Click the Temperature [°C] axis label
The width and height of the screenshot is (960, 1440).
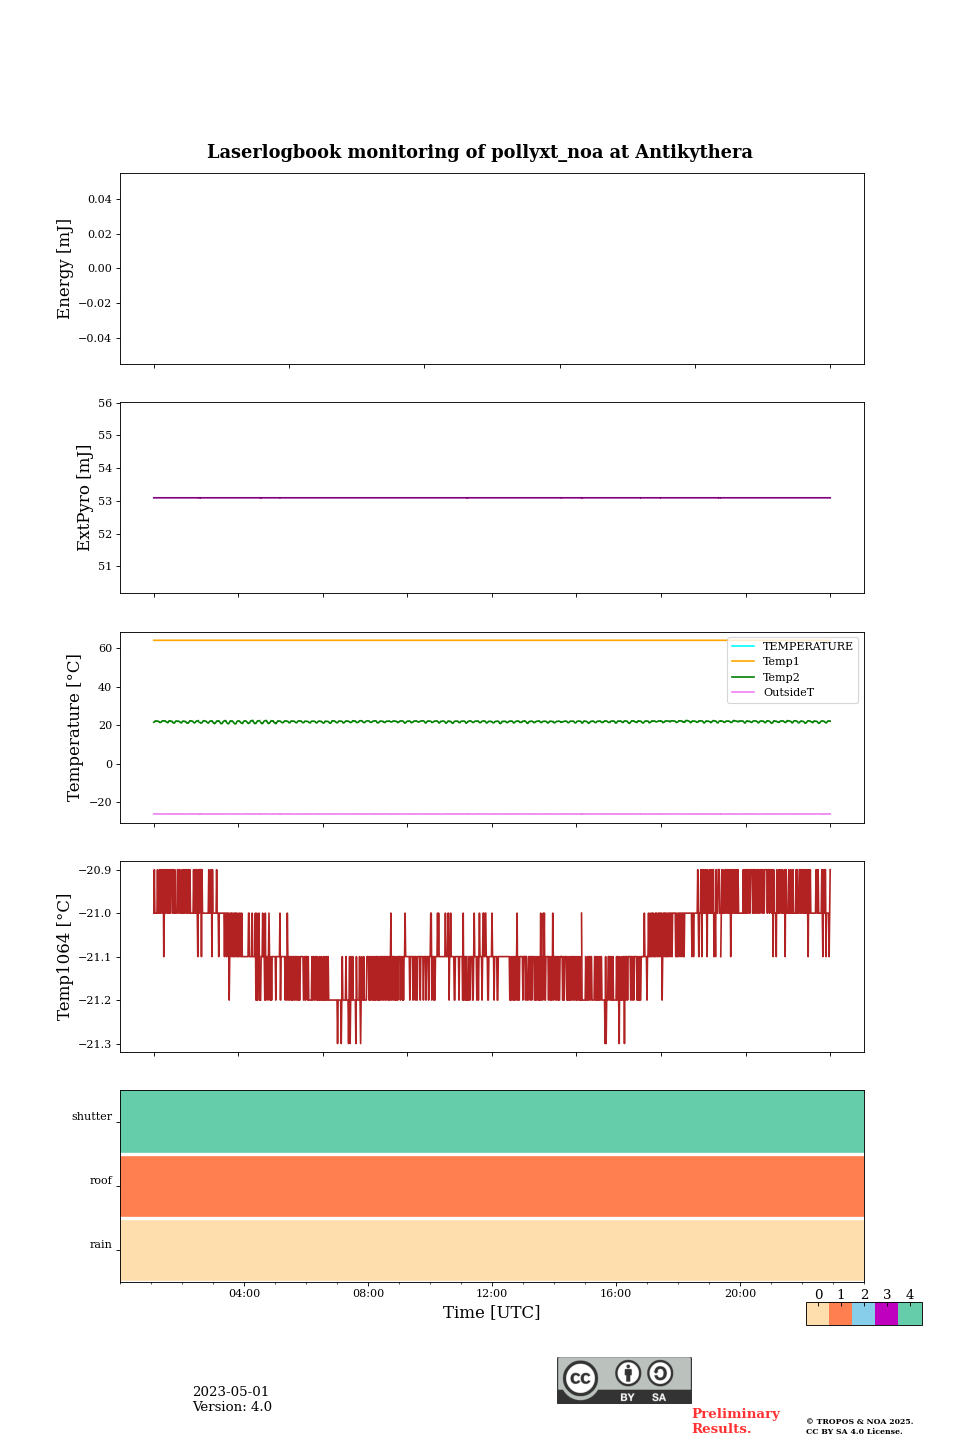click(x=74, y=727)
